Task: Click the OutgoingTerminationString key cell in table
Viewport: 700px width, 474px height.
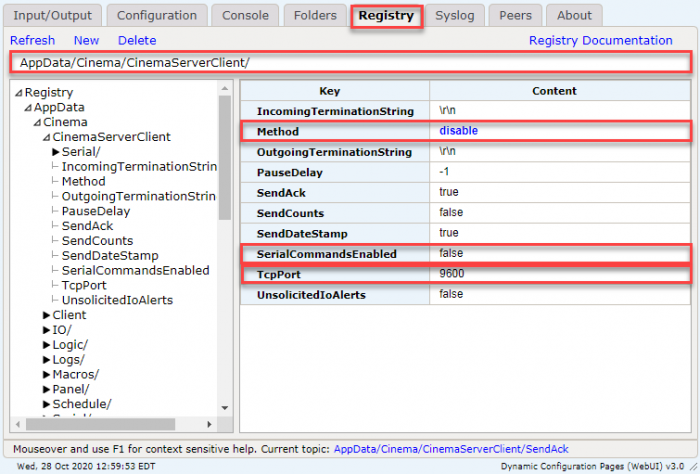Action: (335, 152)
